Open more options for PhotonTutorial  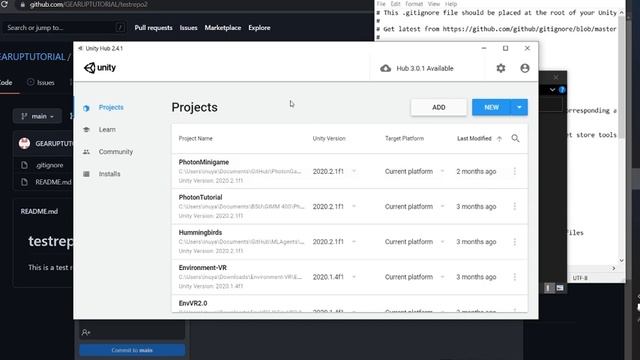[x=515, y=207]
